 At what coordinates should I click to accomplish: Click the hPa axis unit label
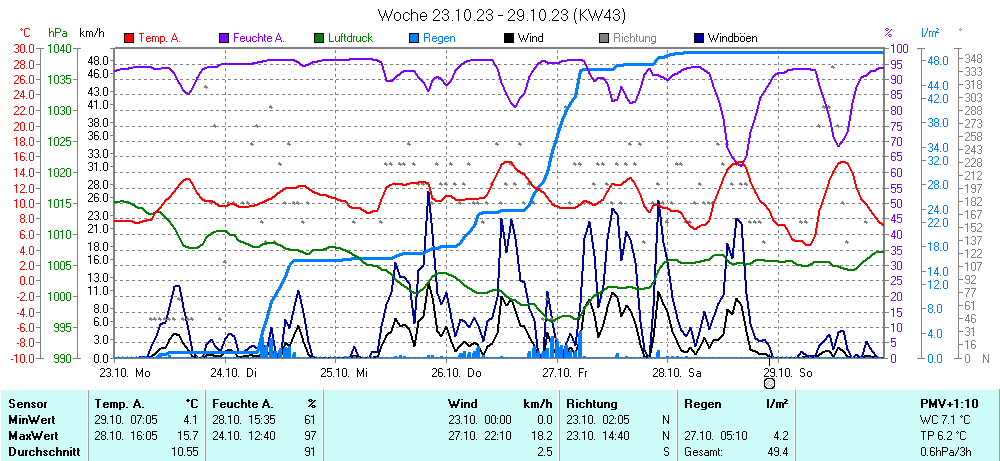coord(59,33)
